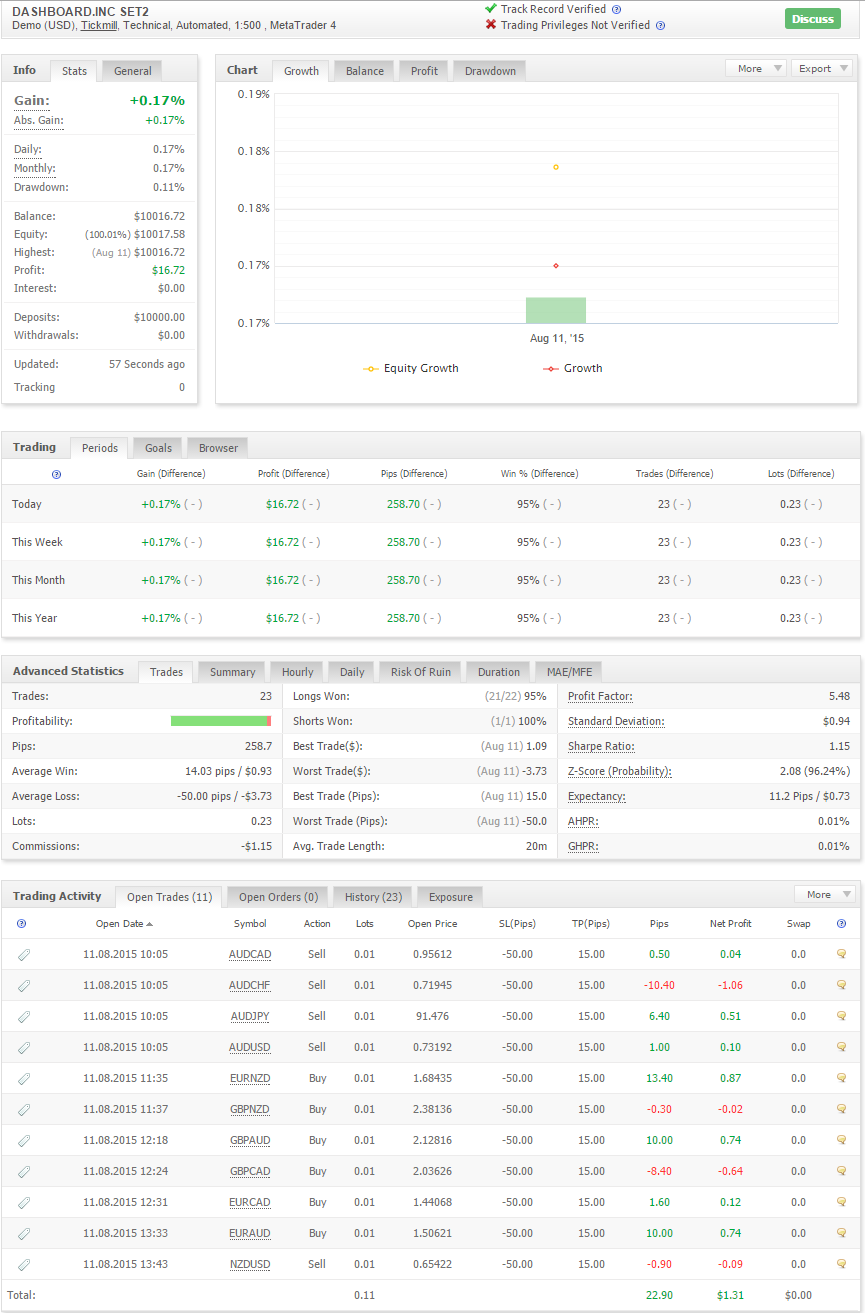Click the Abs. Gain label
Image resolution: width=865 pixels, height=1313 pixels.
point(39,120)
